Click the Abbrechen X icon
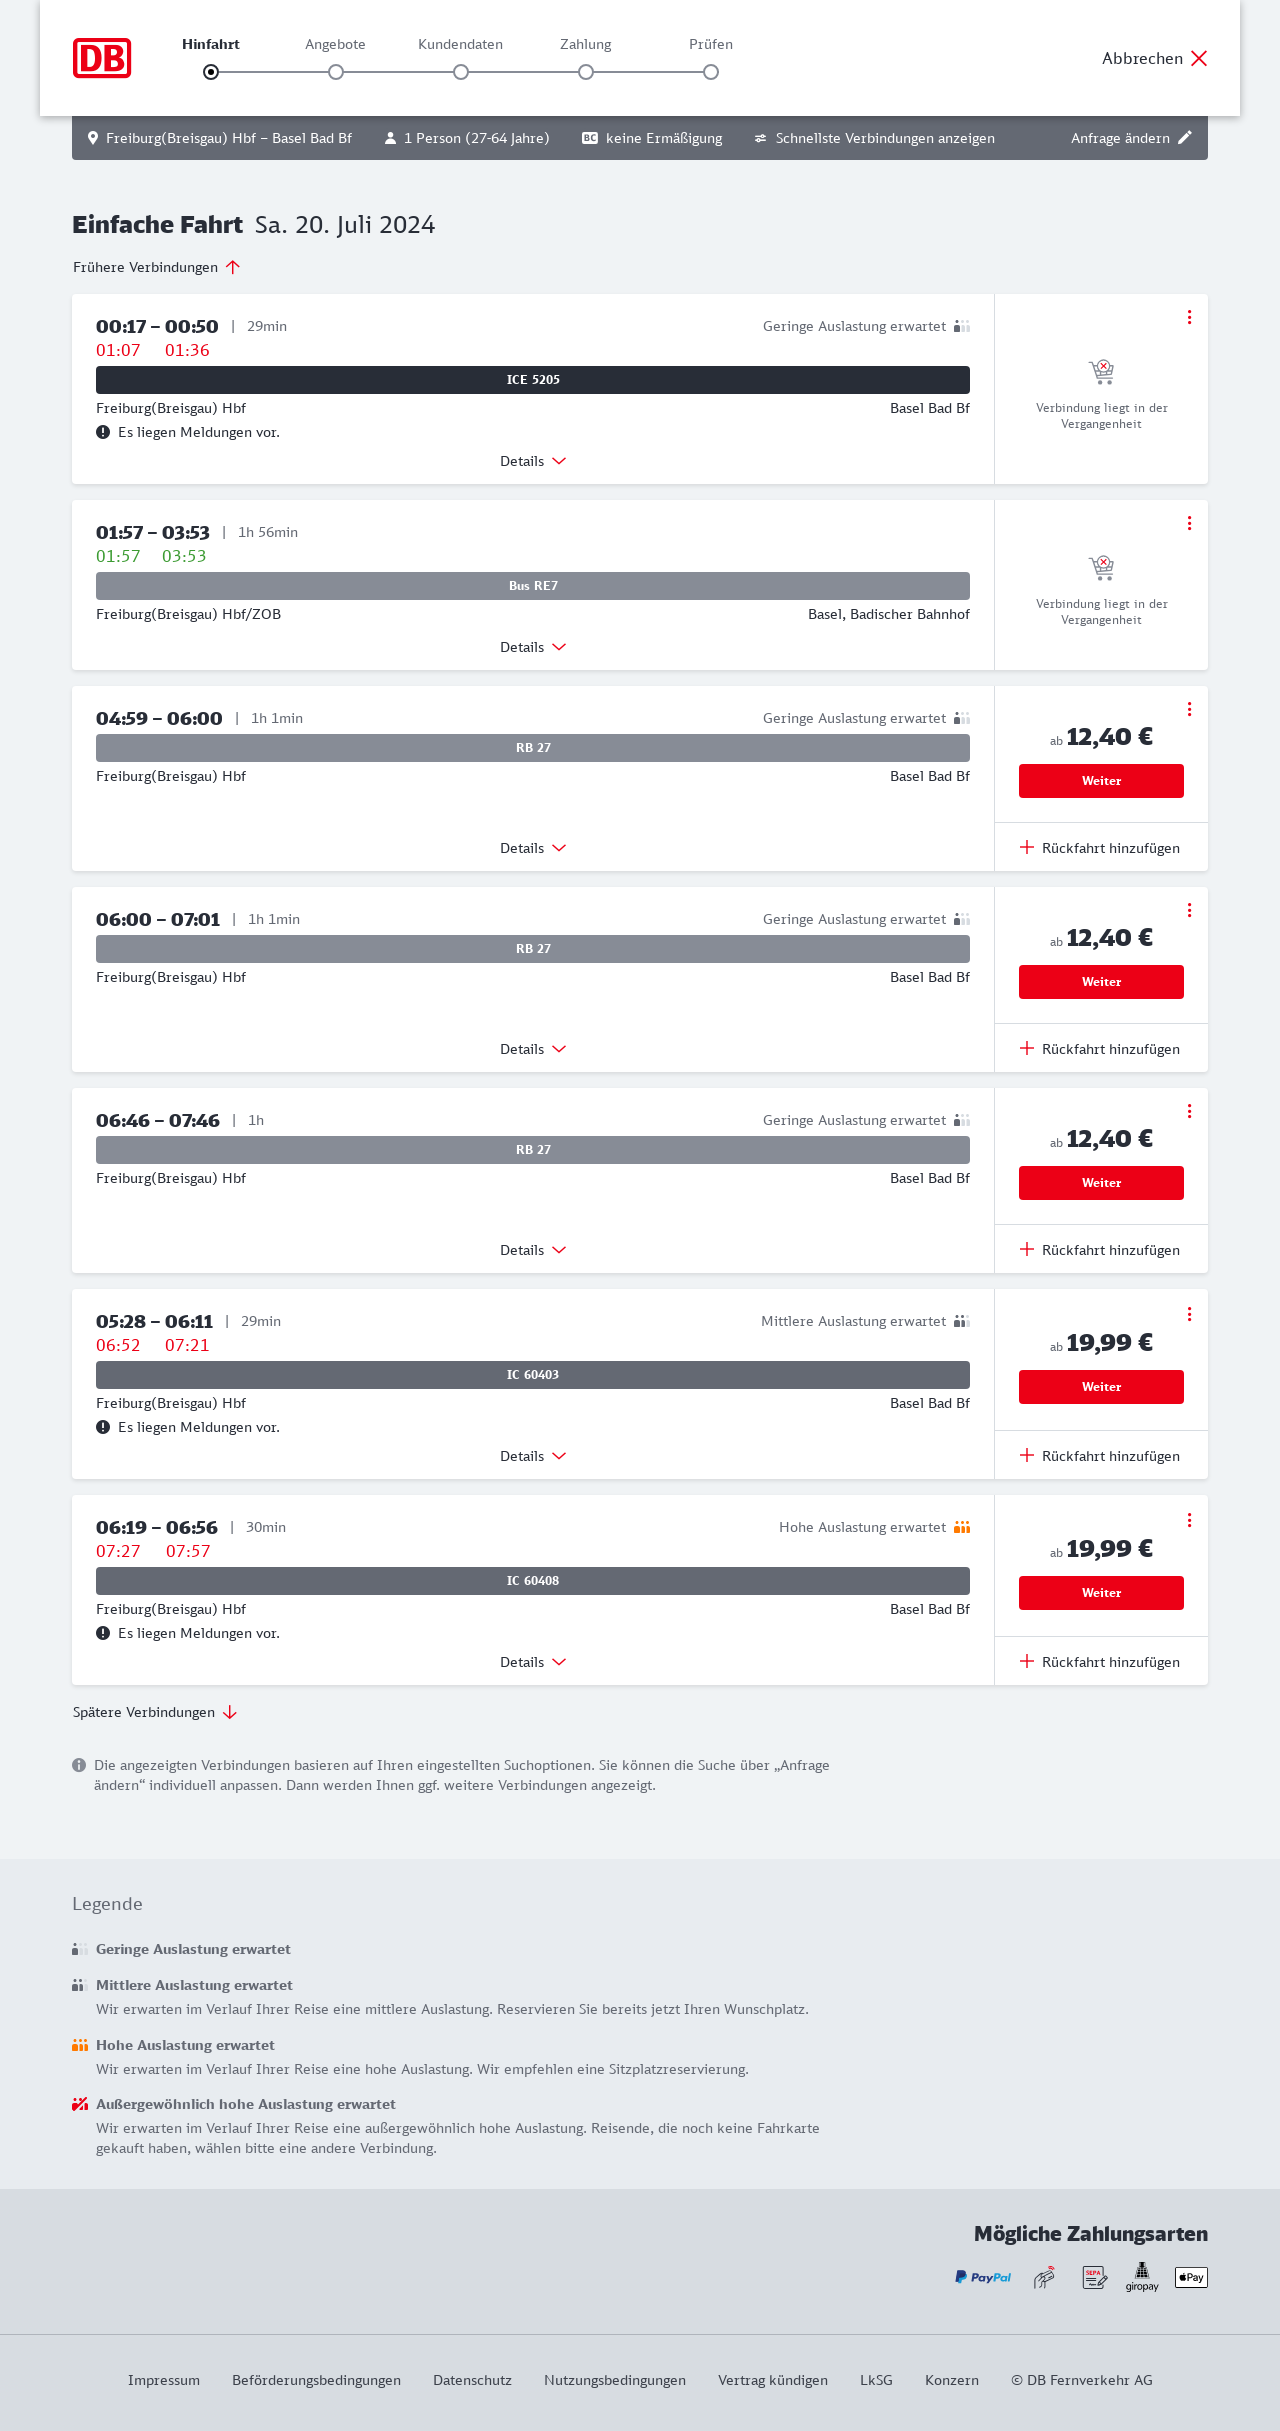 click(1199, 58)
